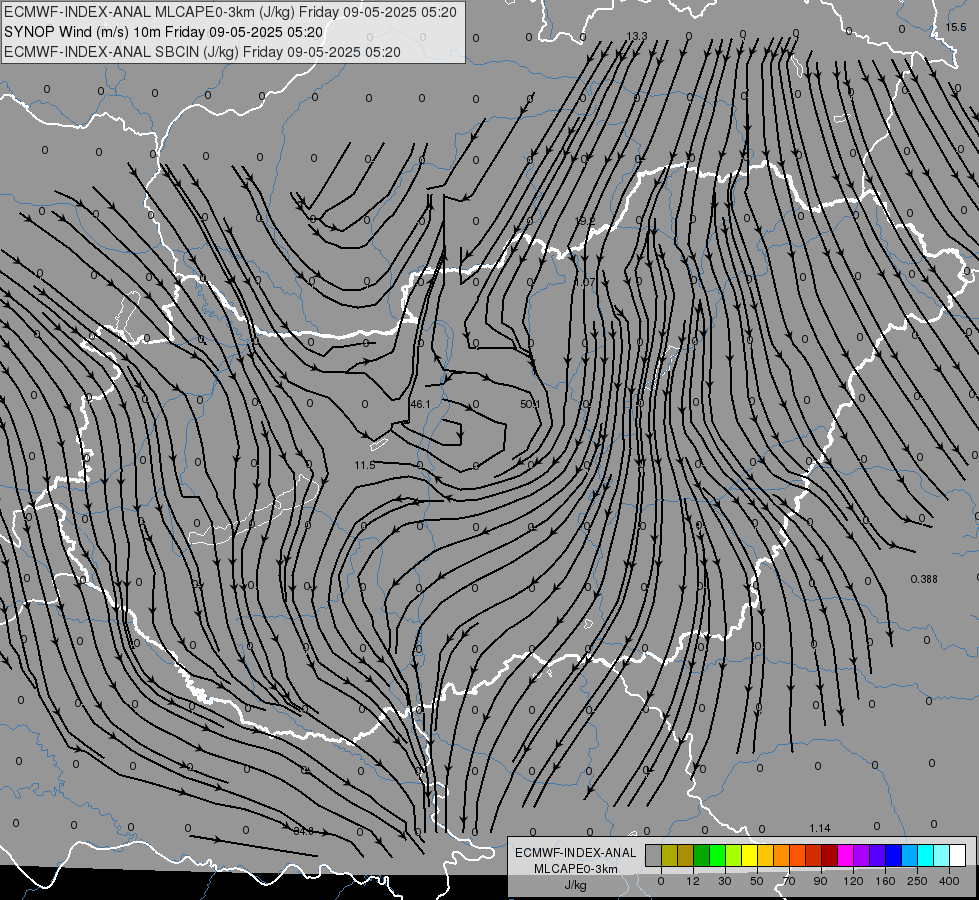The width and height of the screenshot is (979, 900).
Task: Click the MLCAPE0-3km header line
Action: (x=230, y=12)
